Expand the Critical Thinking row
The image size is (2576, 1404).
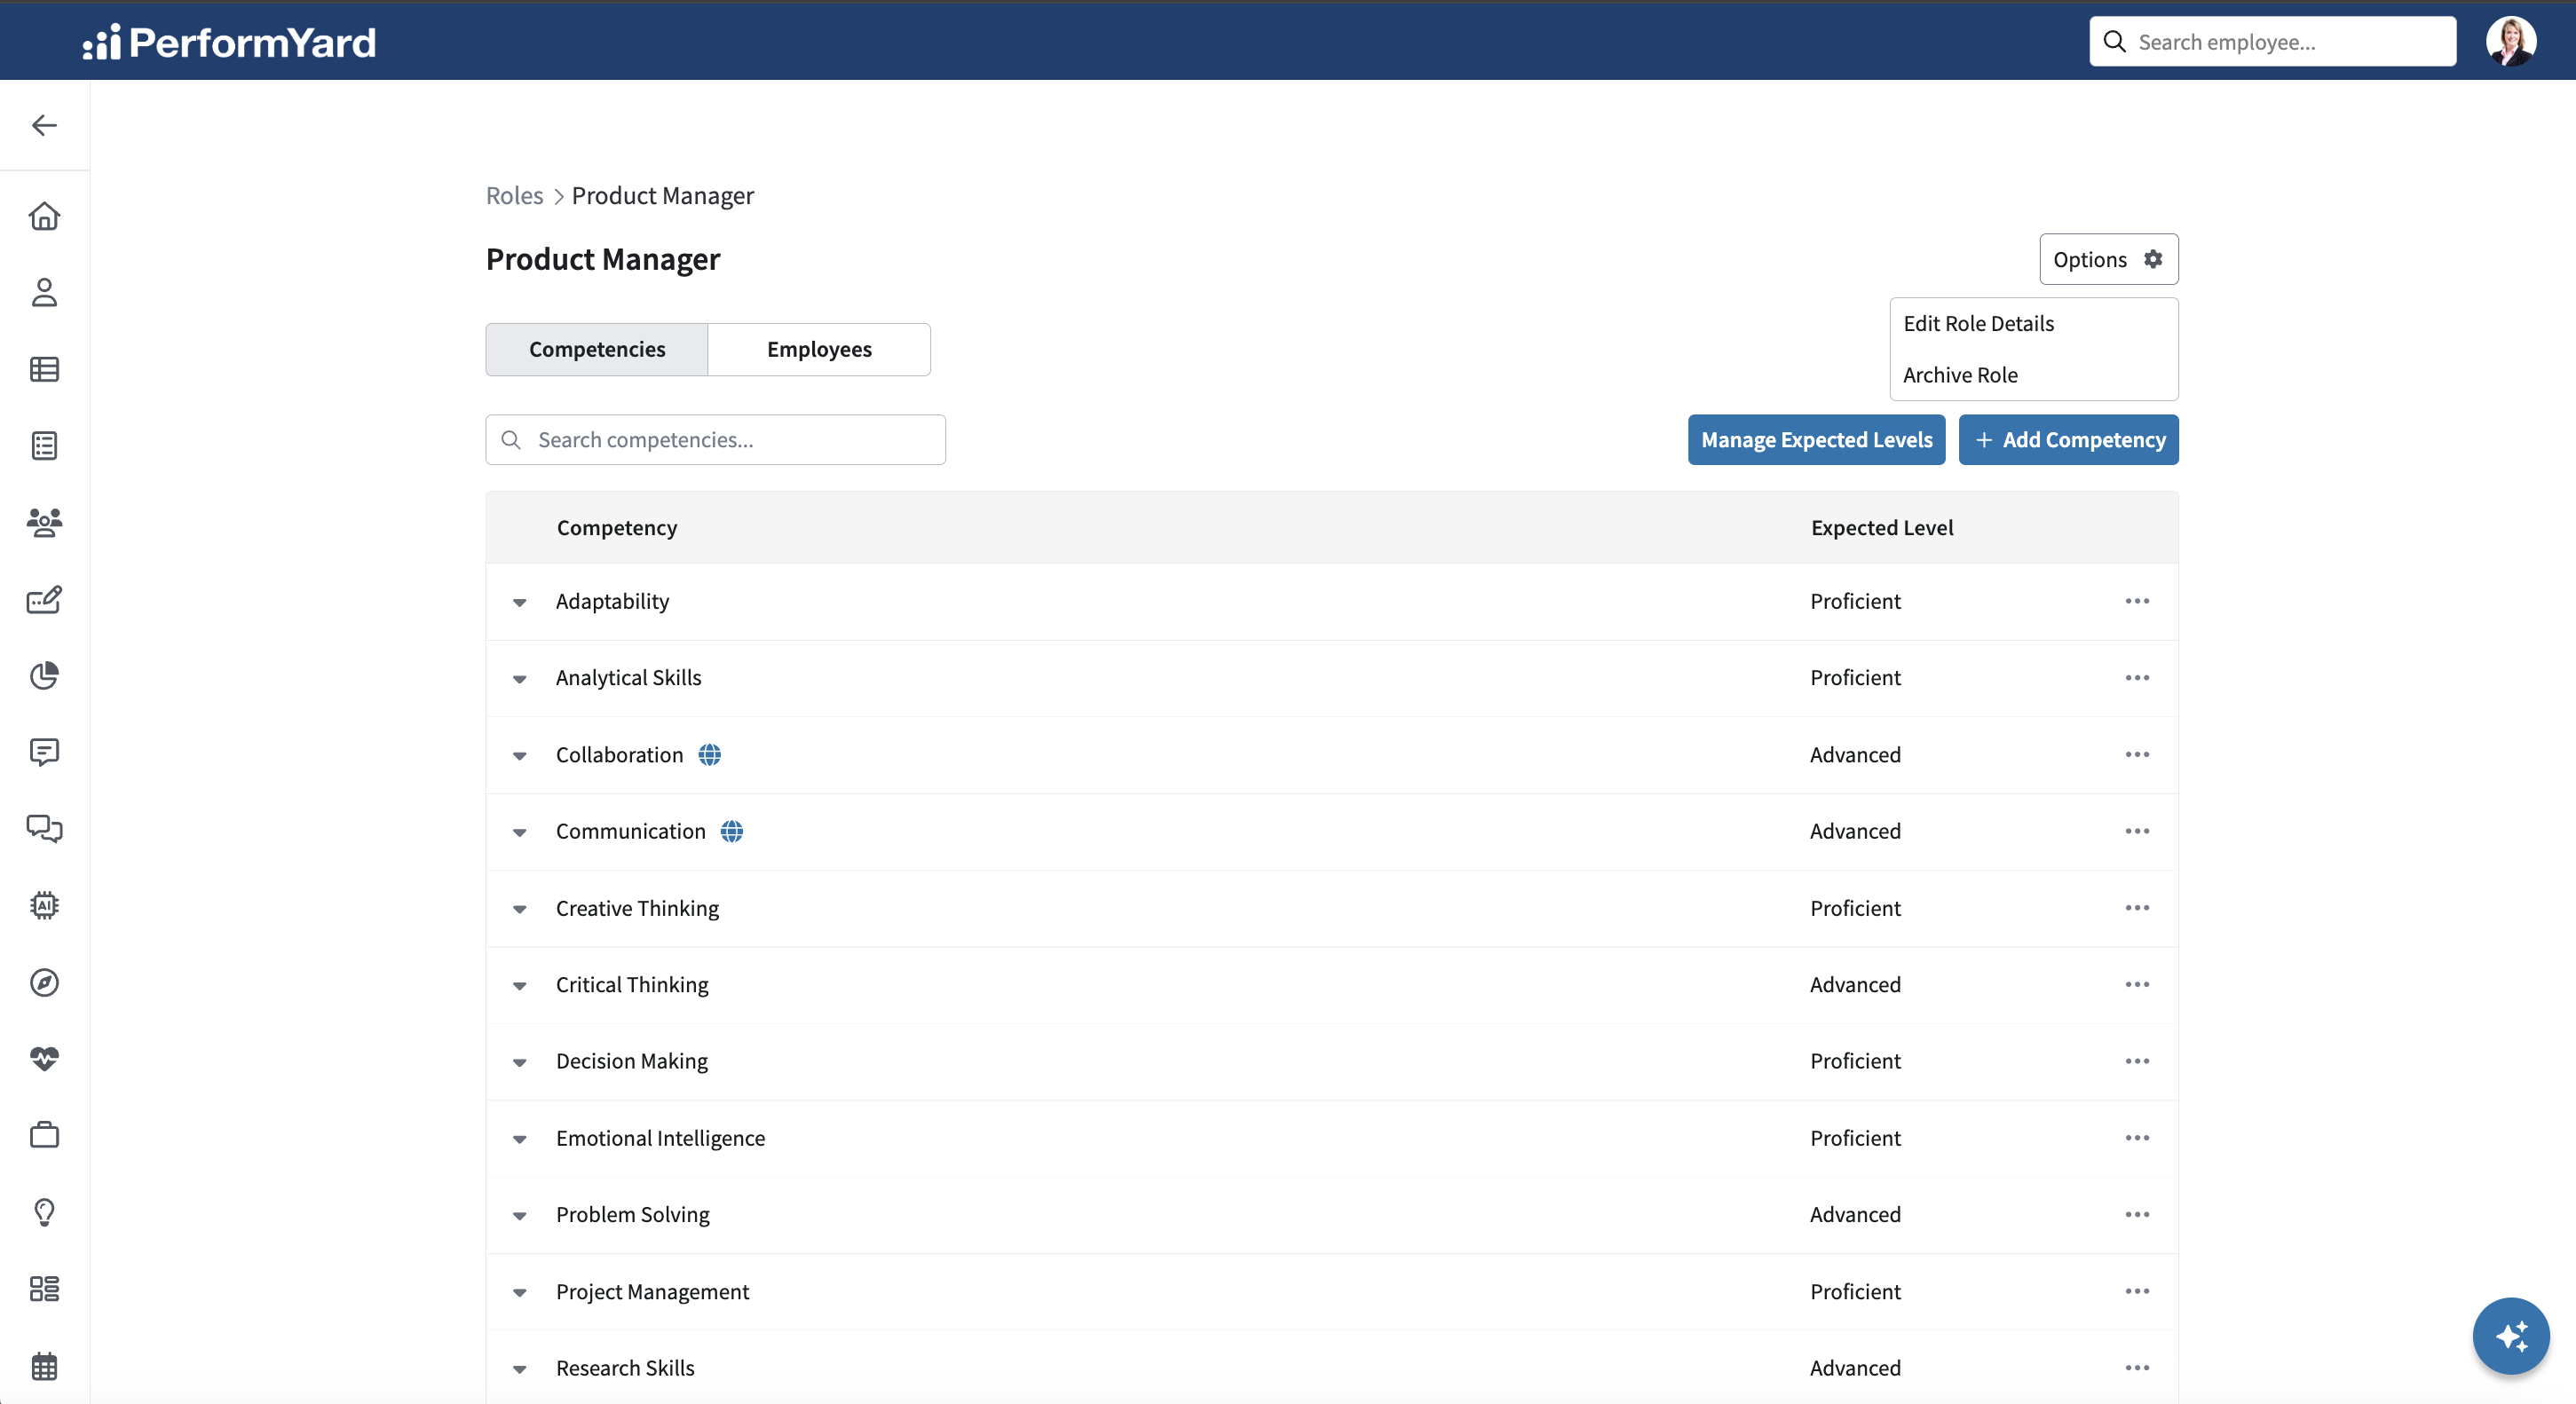519,986
